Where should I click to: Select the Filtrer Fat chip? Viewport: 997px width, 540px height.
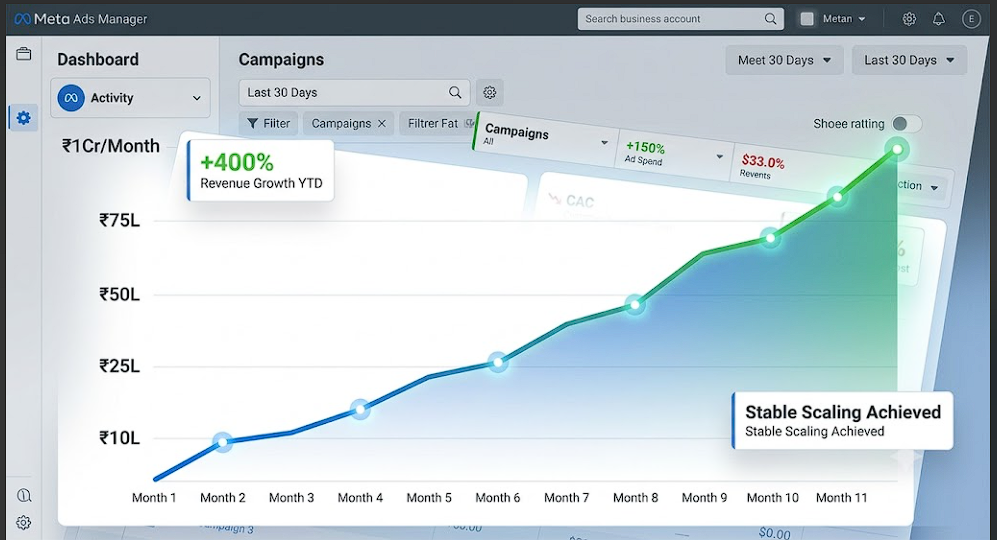coord(439,123)
